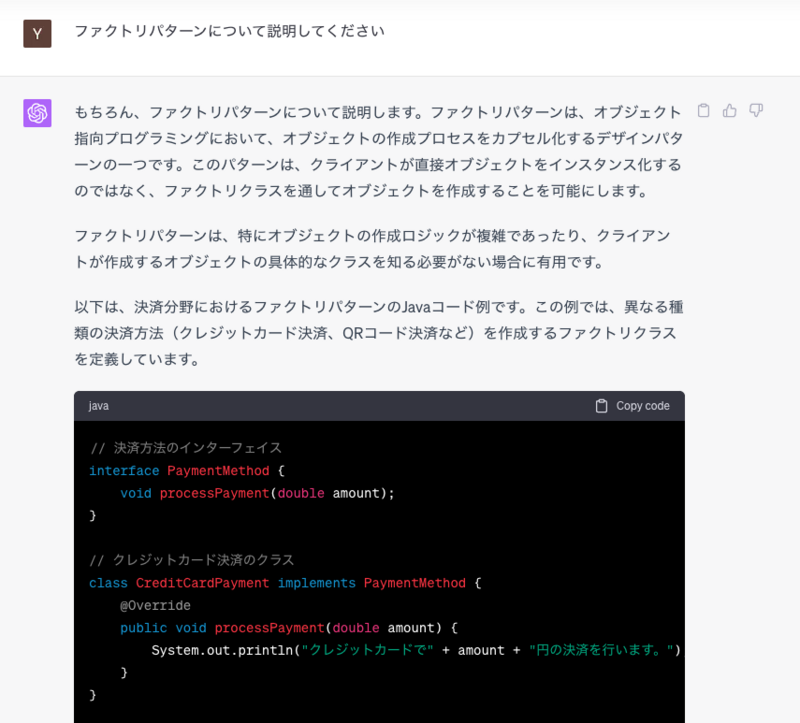
Task: Click the comment クレジットカード決済のクラス
Action: 192,560
